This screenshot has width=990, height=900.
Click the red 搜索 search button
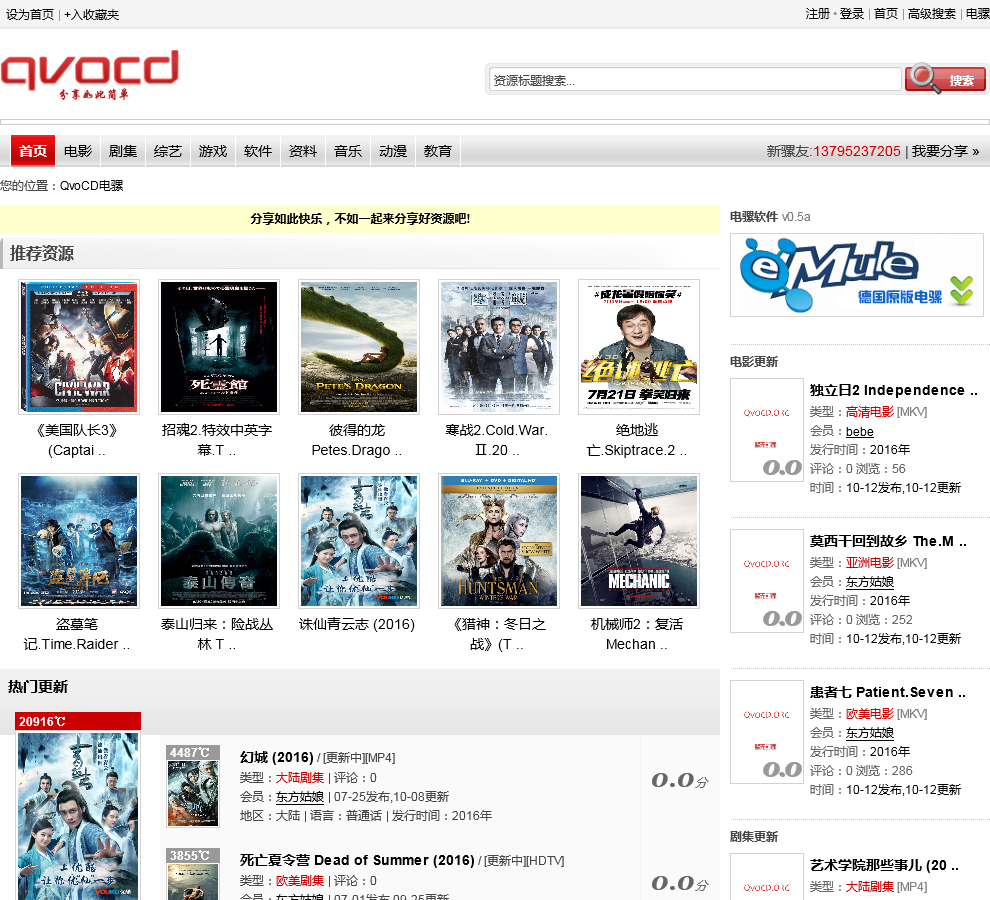pos(945,80)
